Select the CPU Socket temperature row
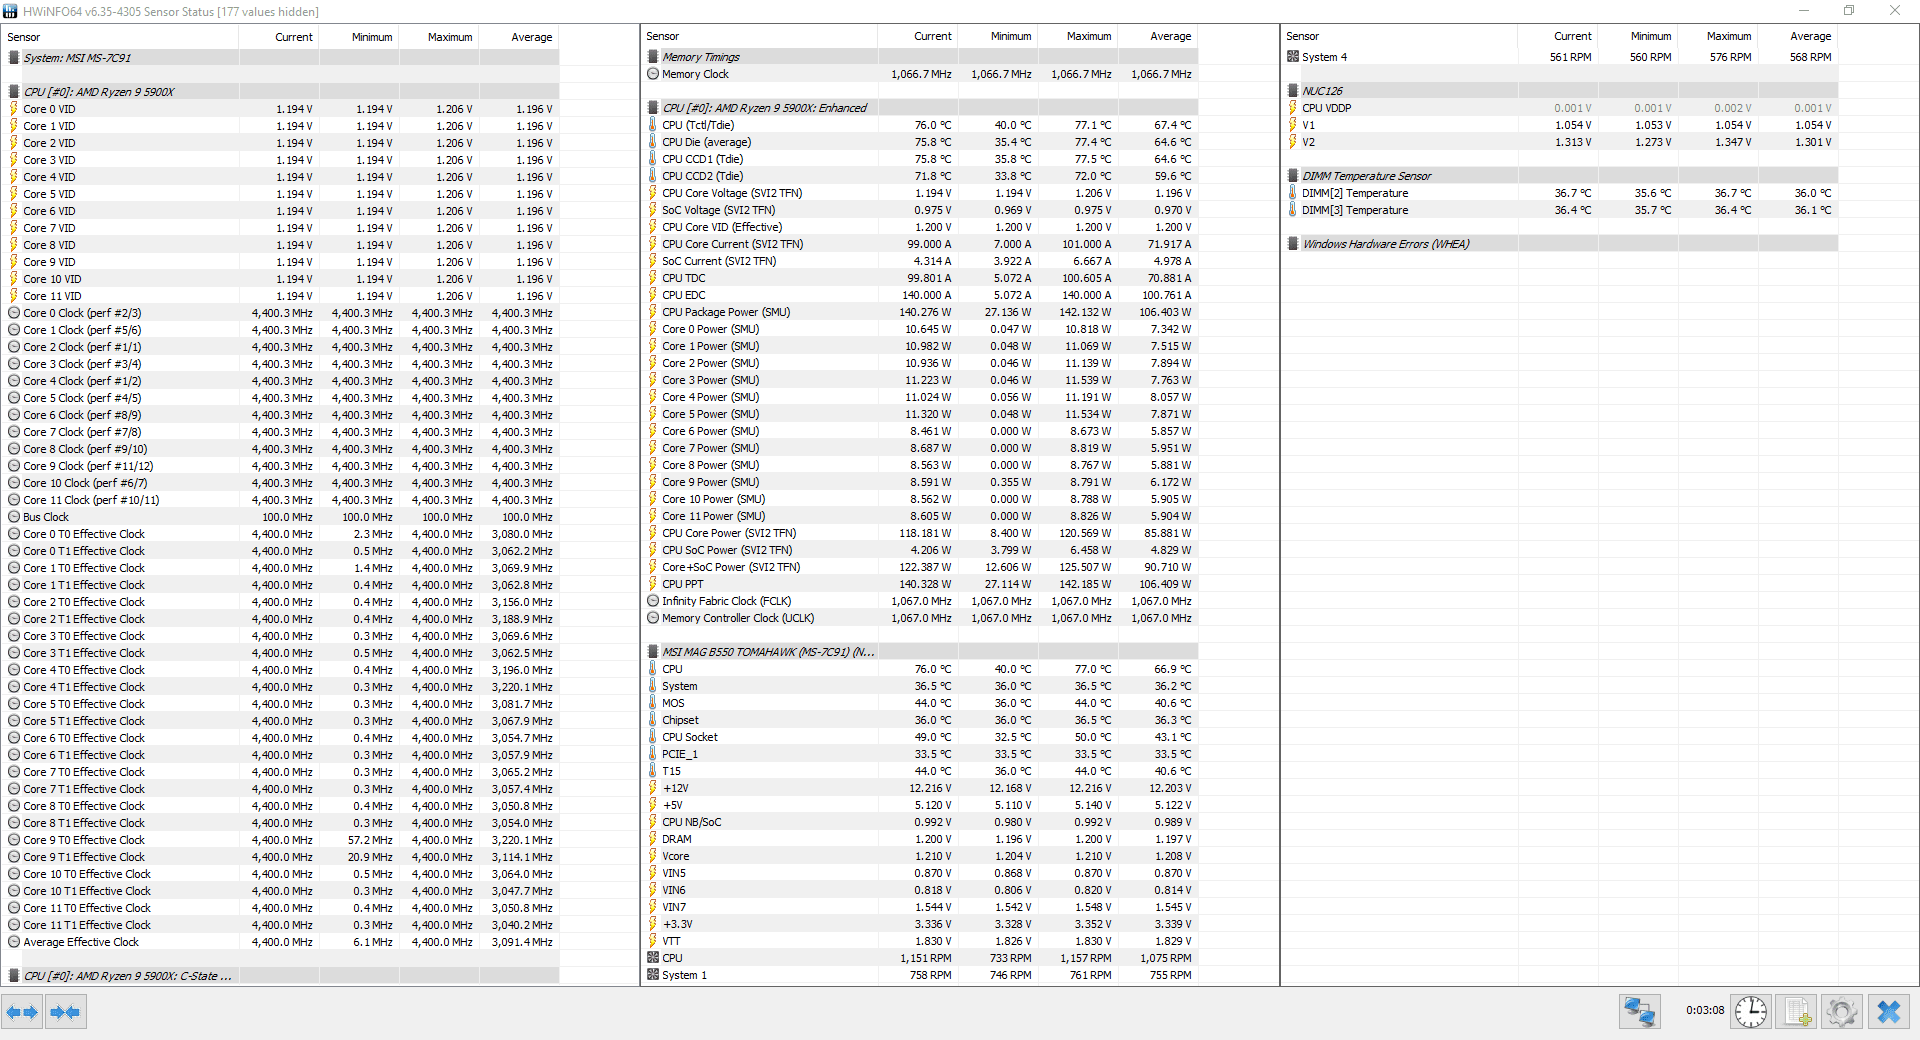1920x1040 pixels. [919, 737]
